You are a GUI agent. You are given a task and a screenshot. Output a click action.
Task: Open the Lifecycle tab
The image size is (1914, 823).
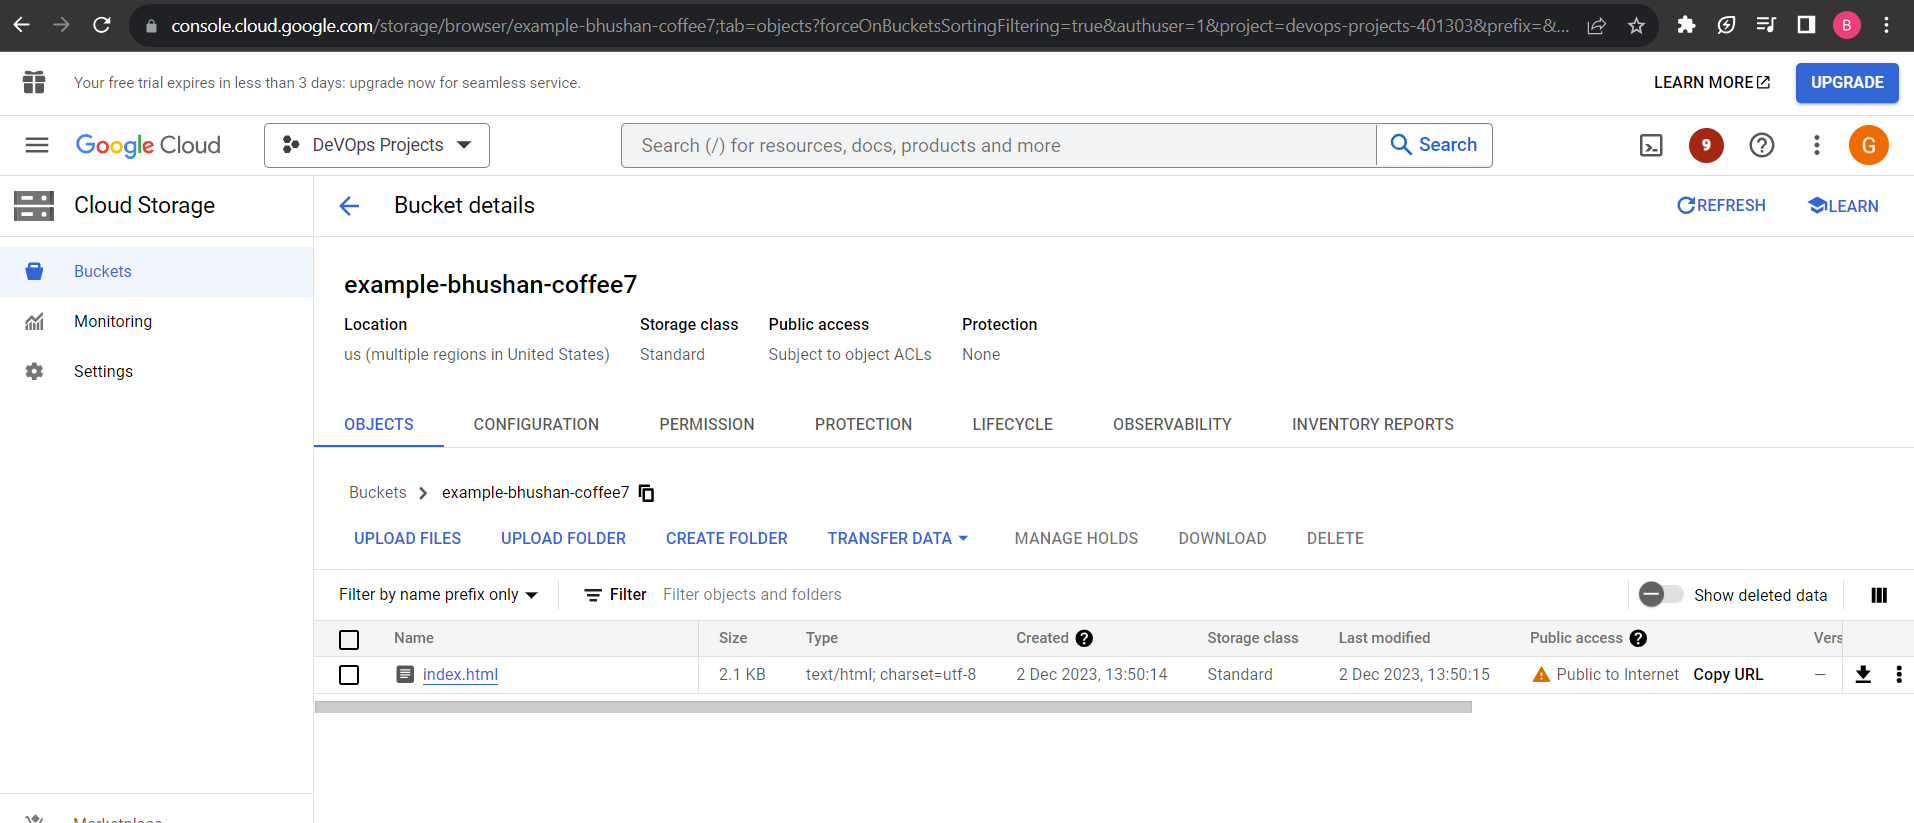point(1012,424)
